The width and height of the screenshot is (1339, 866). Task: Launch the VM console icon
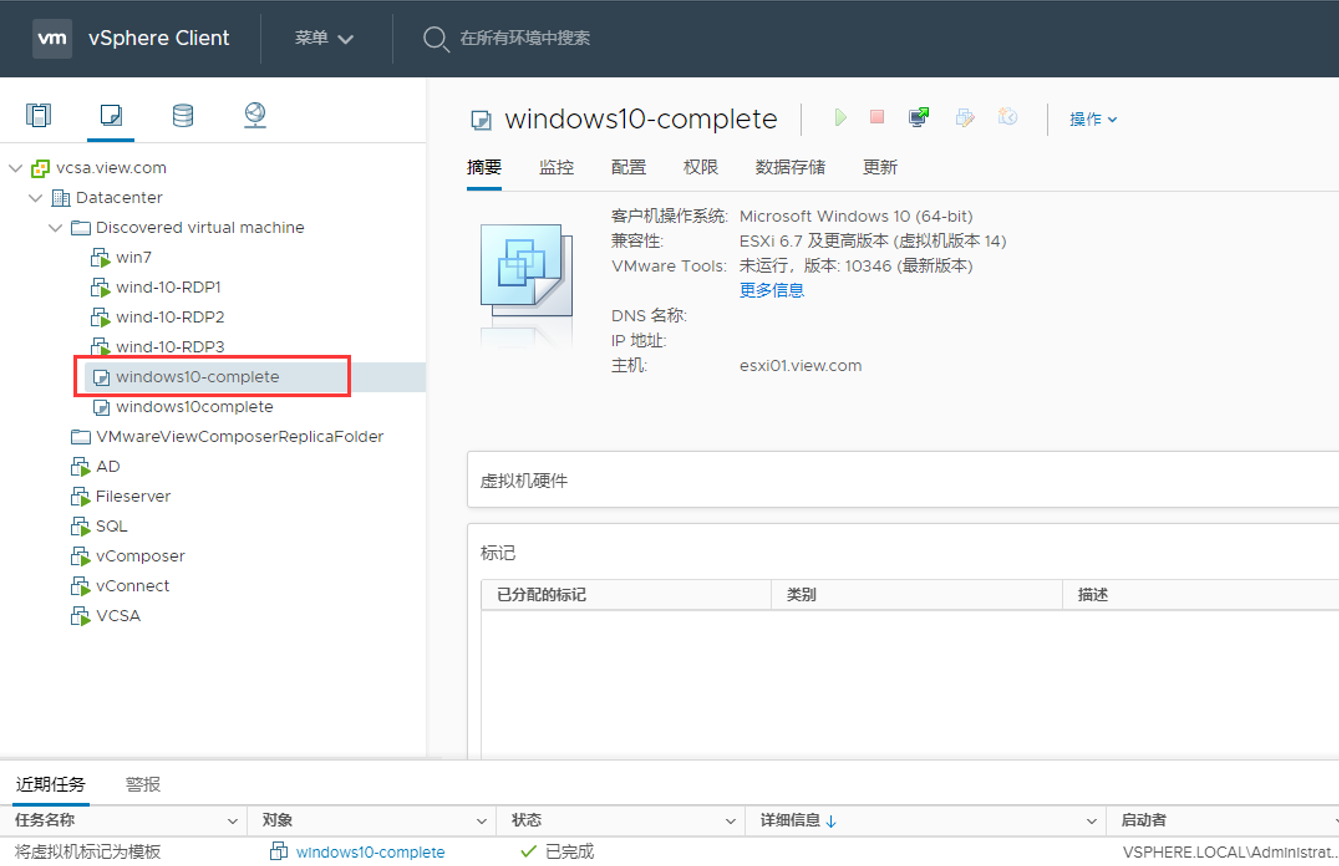[x=918, y=118]
